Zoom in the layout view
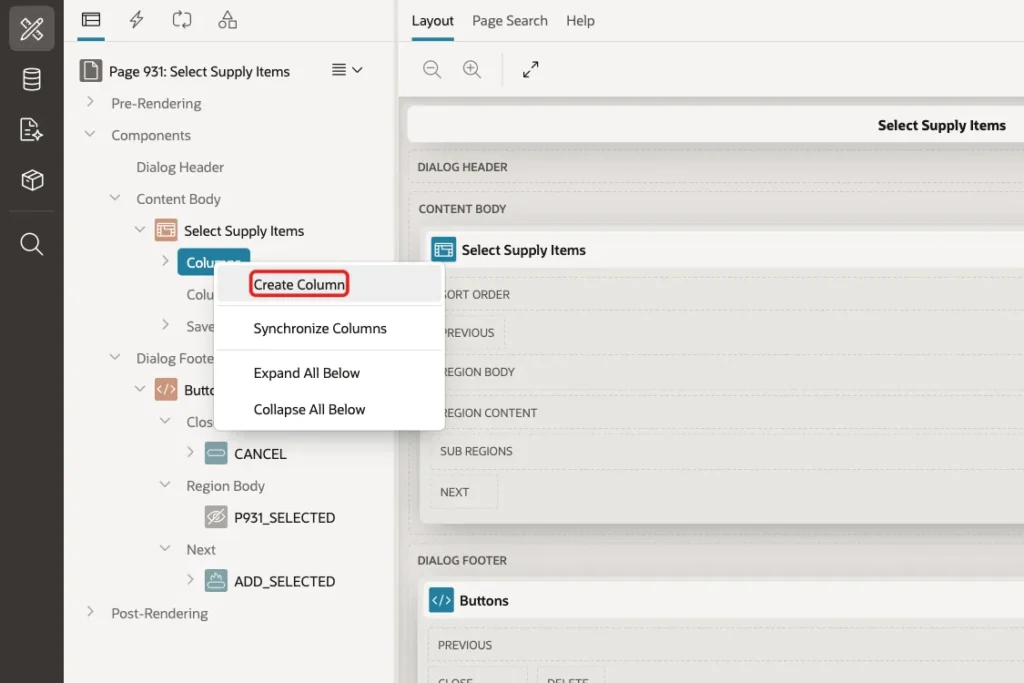 472,69
